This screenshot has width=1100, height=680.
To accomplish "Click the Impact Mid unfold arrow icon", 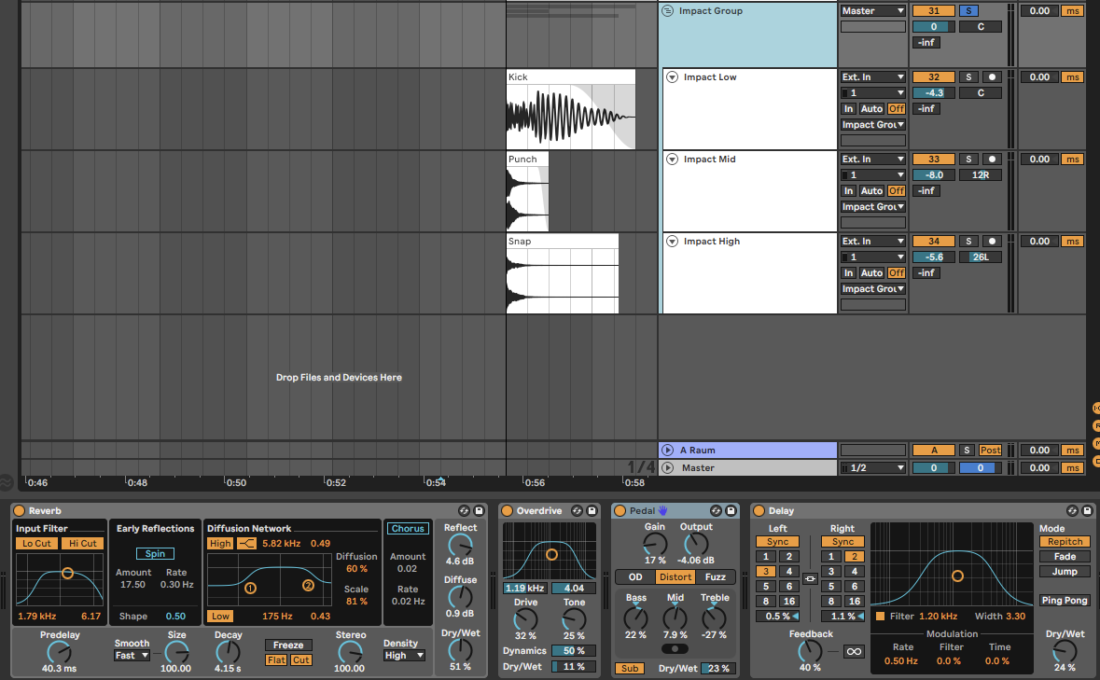I will click(x=672, y=159).
